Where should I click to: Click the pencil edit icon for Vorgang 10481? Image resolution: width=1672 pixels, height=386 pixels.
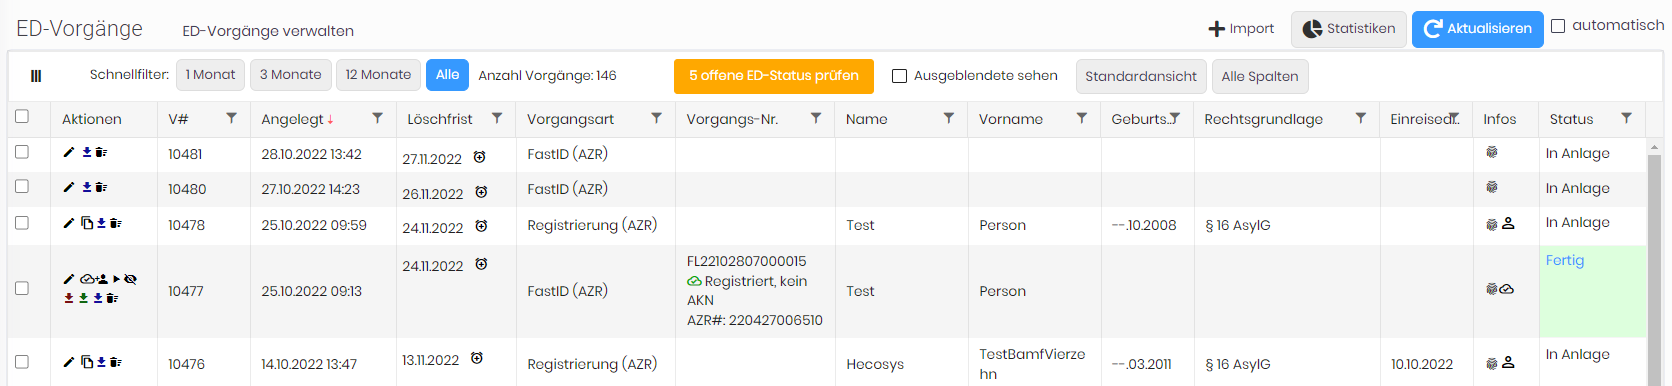[69, 153]
